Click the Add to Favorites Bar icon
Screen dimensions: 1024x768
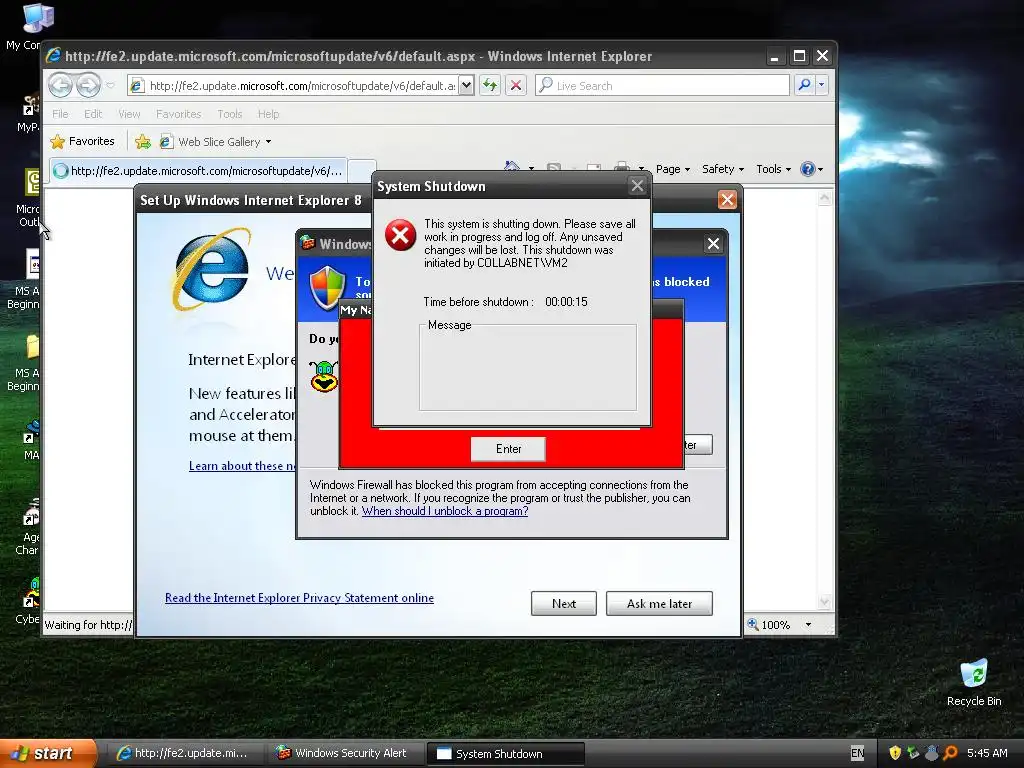tap(142, 142)
